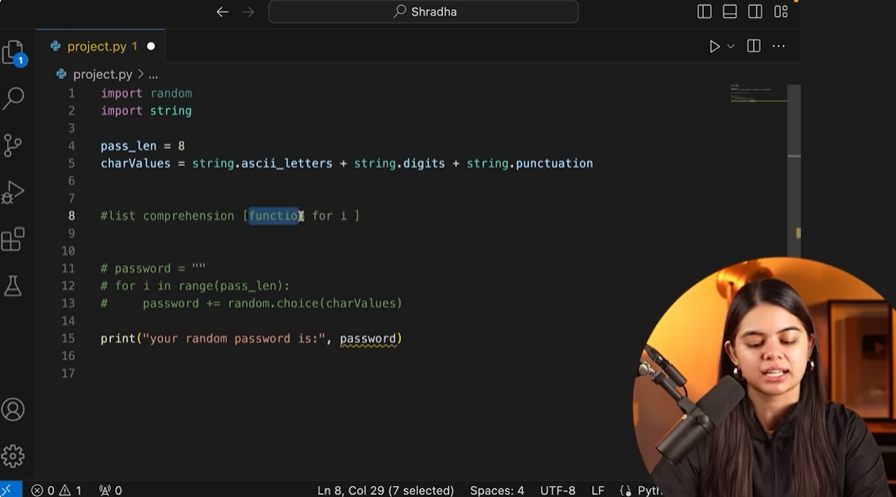The height and width of the screenshot is (497, 896).
Task: Open the Source Control view
Action: (13, 145)
